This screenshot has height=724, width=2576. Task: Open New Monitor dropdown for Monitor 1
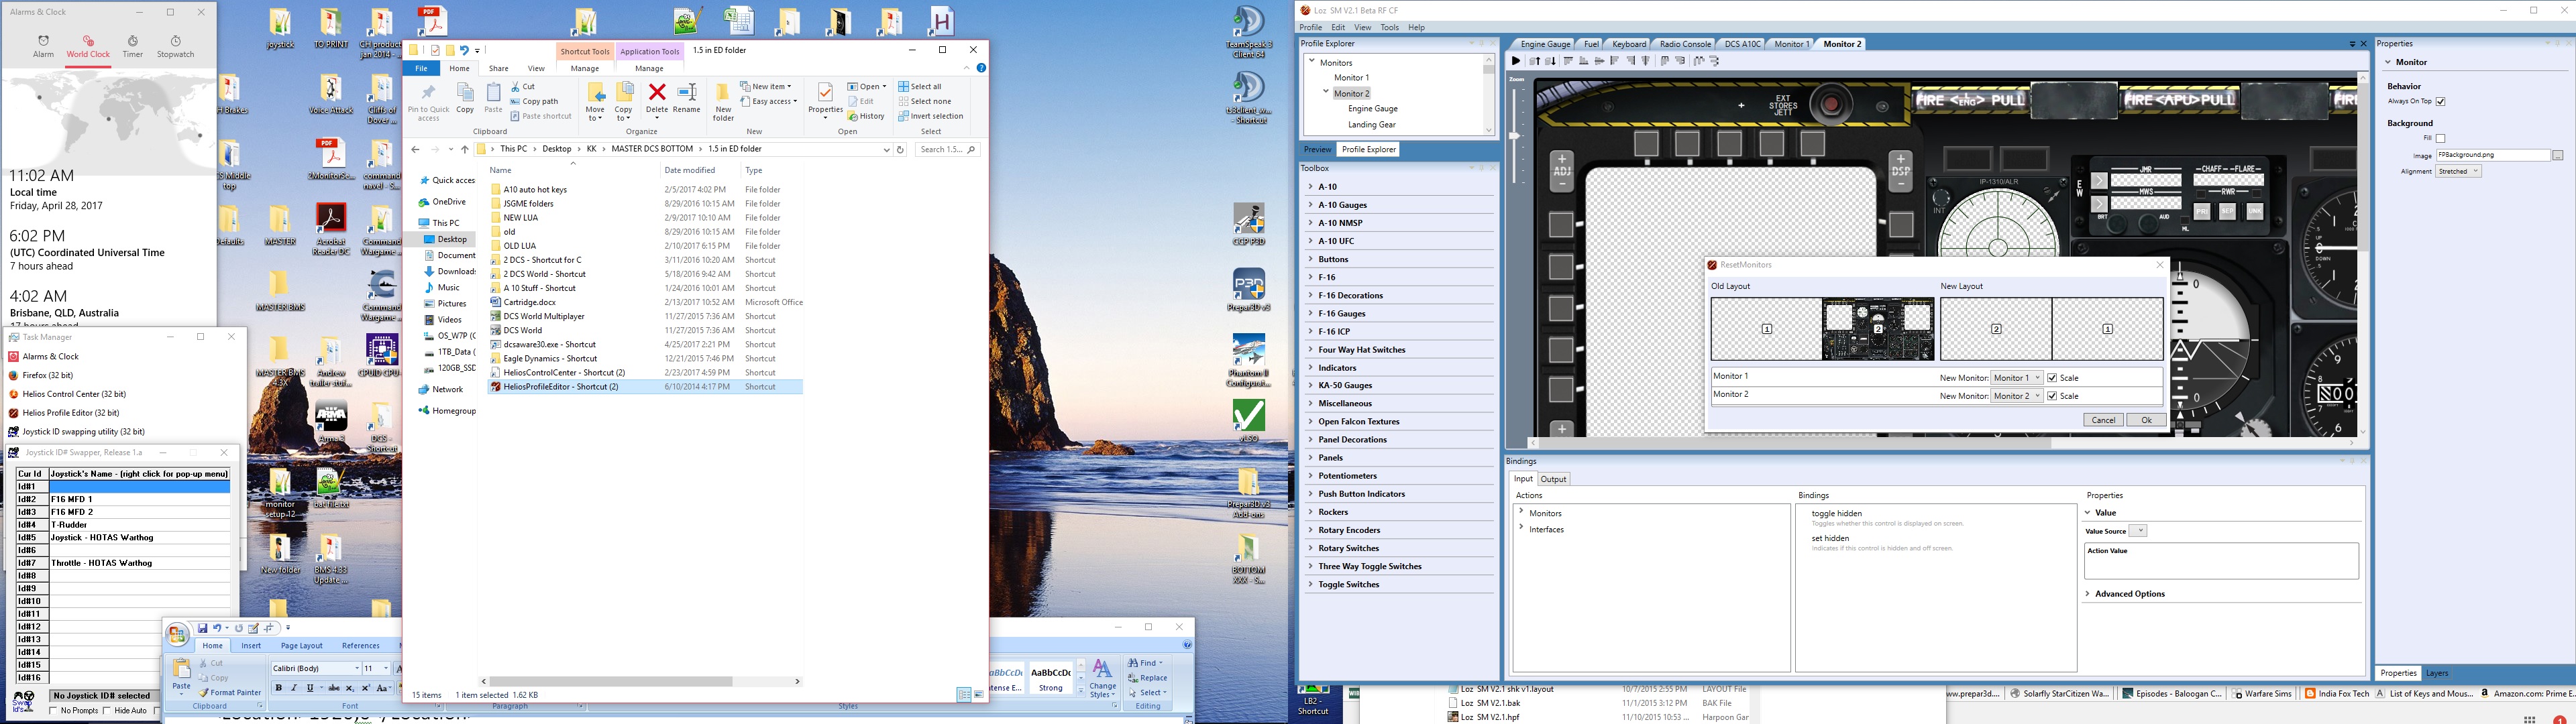(x=2016, y=378)
